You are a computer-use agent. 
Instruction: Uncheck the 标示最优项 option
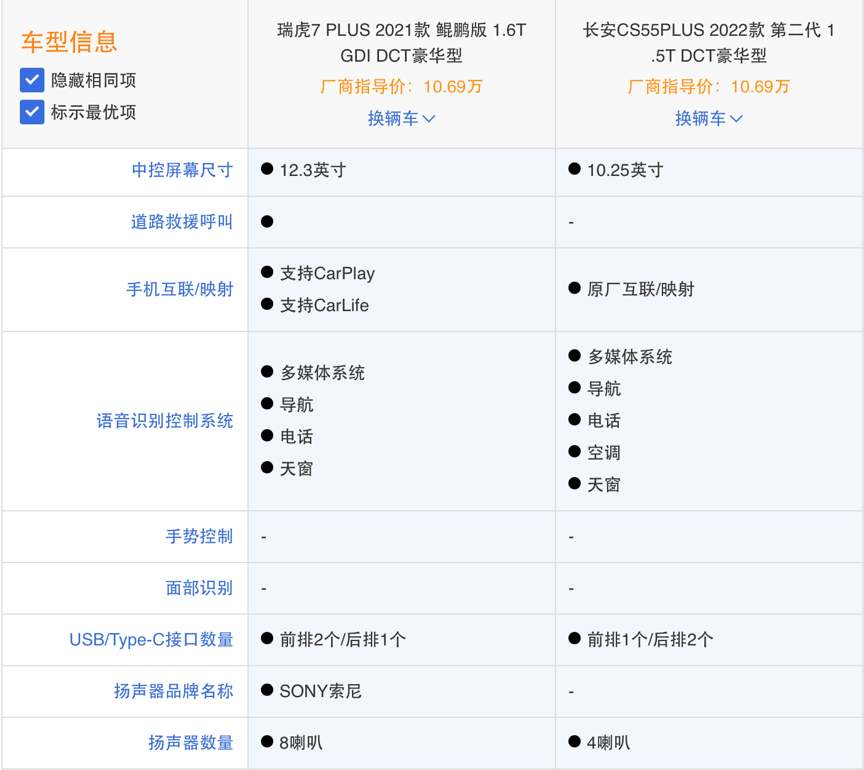[x=32, y=112]
